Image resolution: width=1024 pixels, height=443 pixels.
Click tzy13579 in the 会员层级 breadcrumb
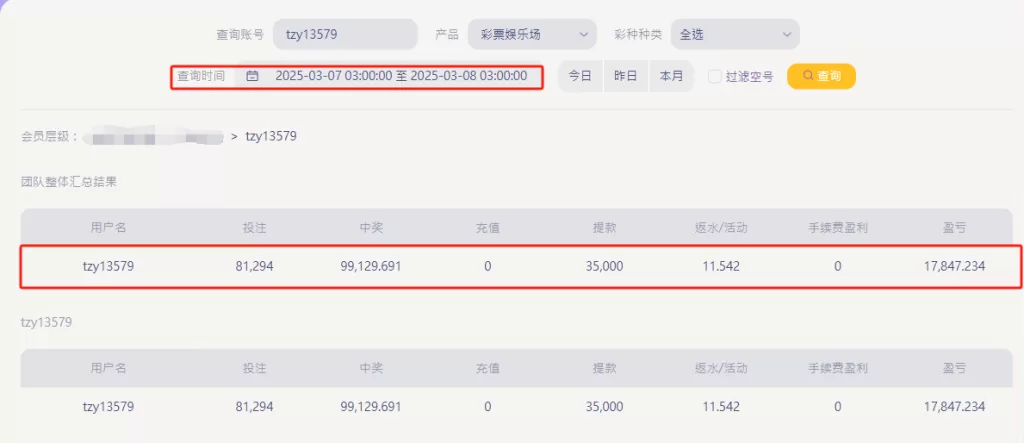pos(271,137)
